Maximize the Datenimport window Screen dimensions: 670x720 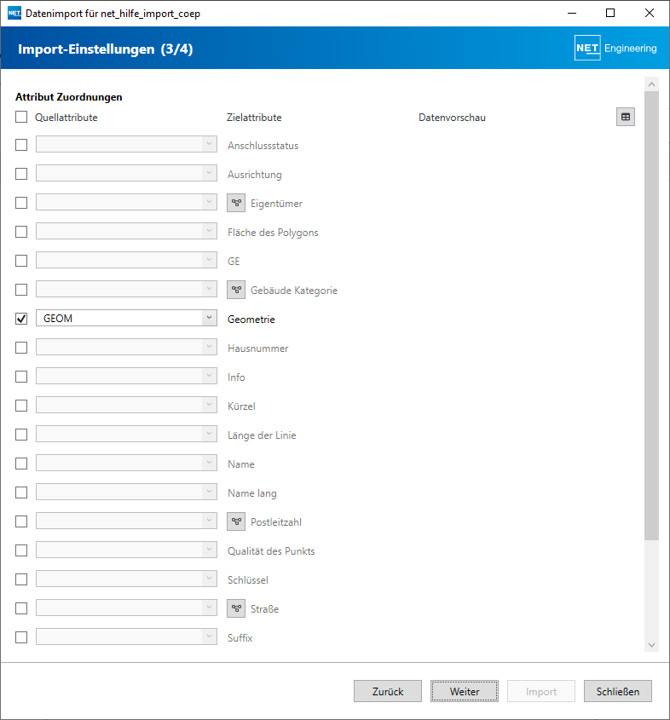click(610, 13)
